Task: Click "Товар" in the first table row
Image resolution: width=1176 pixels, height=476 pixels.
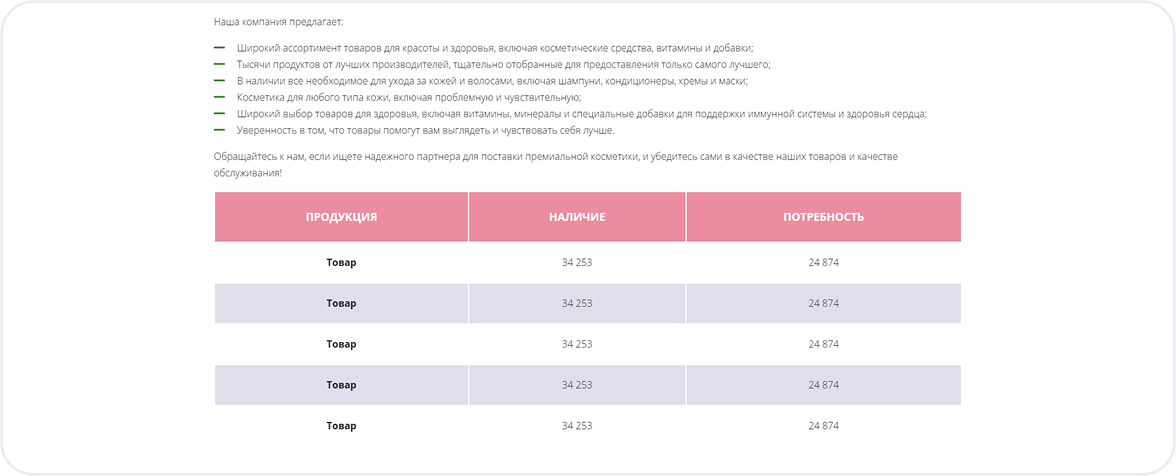Action: [x=341, y=263]
